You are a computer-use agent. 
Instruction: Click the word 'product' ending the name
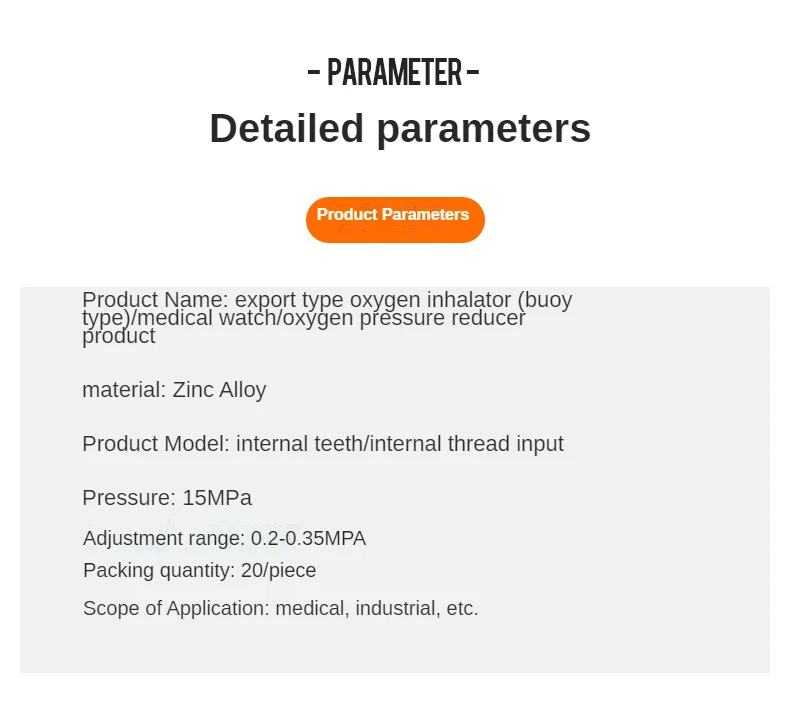click(x=118, y=336)
